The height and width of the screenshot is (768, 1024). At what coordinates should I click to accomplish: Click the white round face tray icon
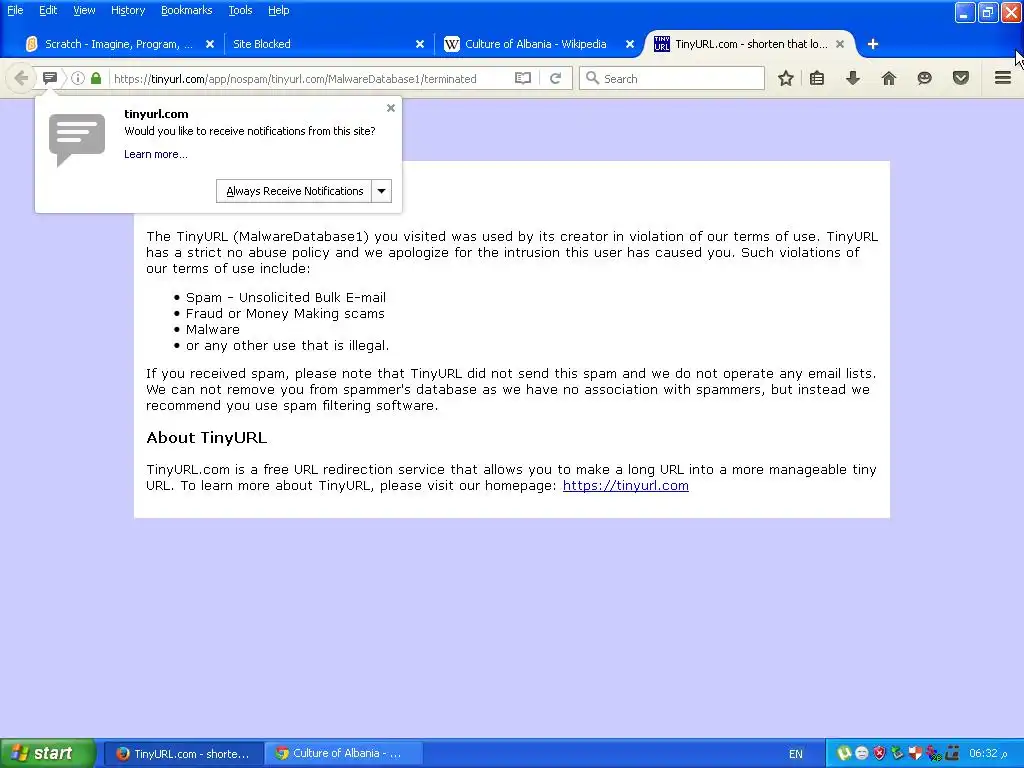click(861, 754)
